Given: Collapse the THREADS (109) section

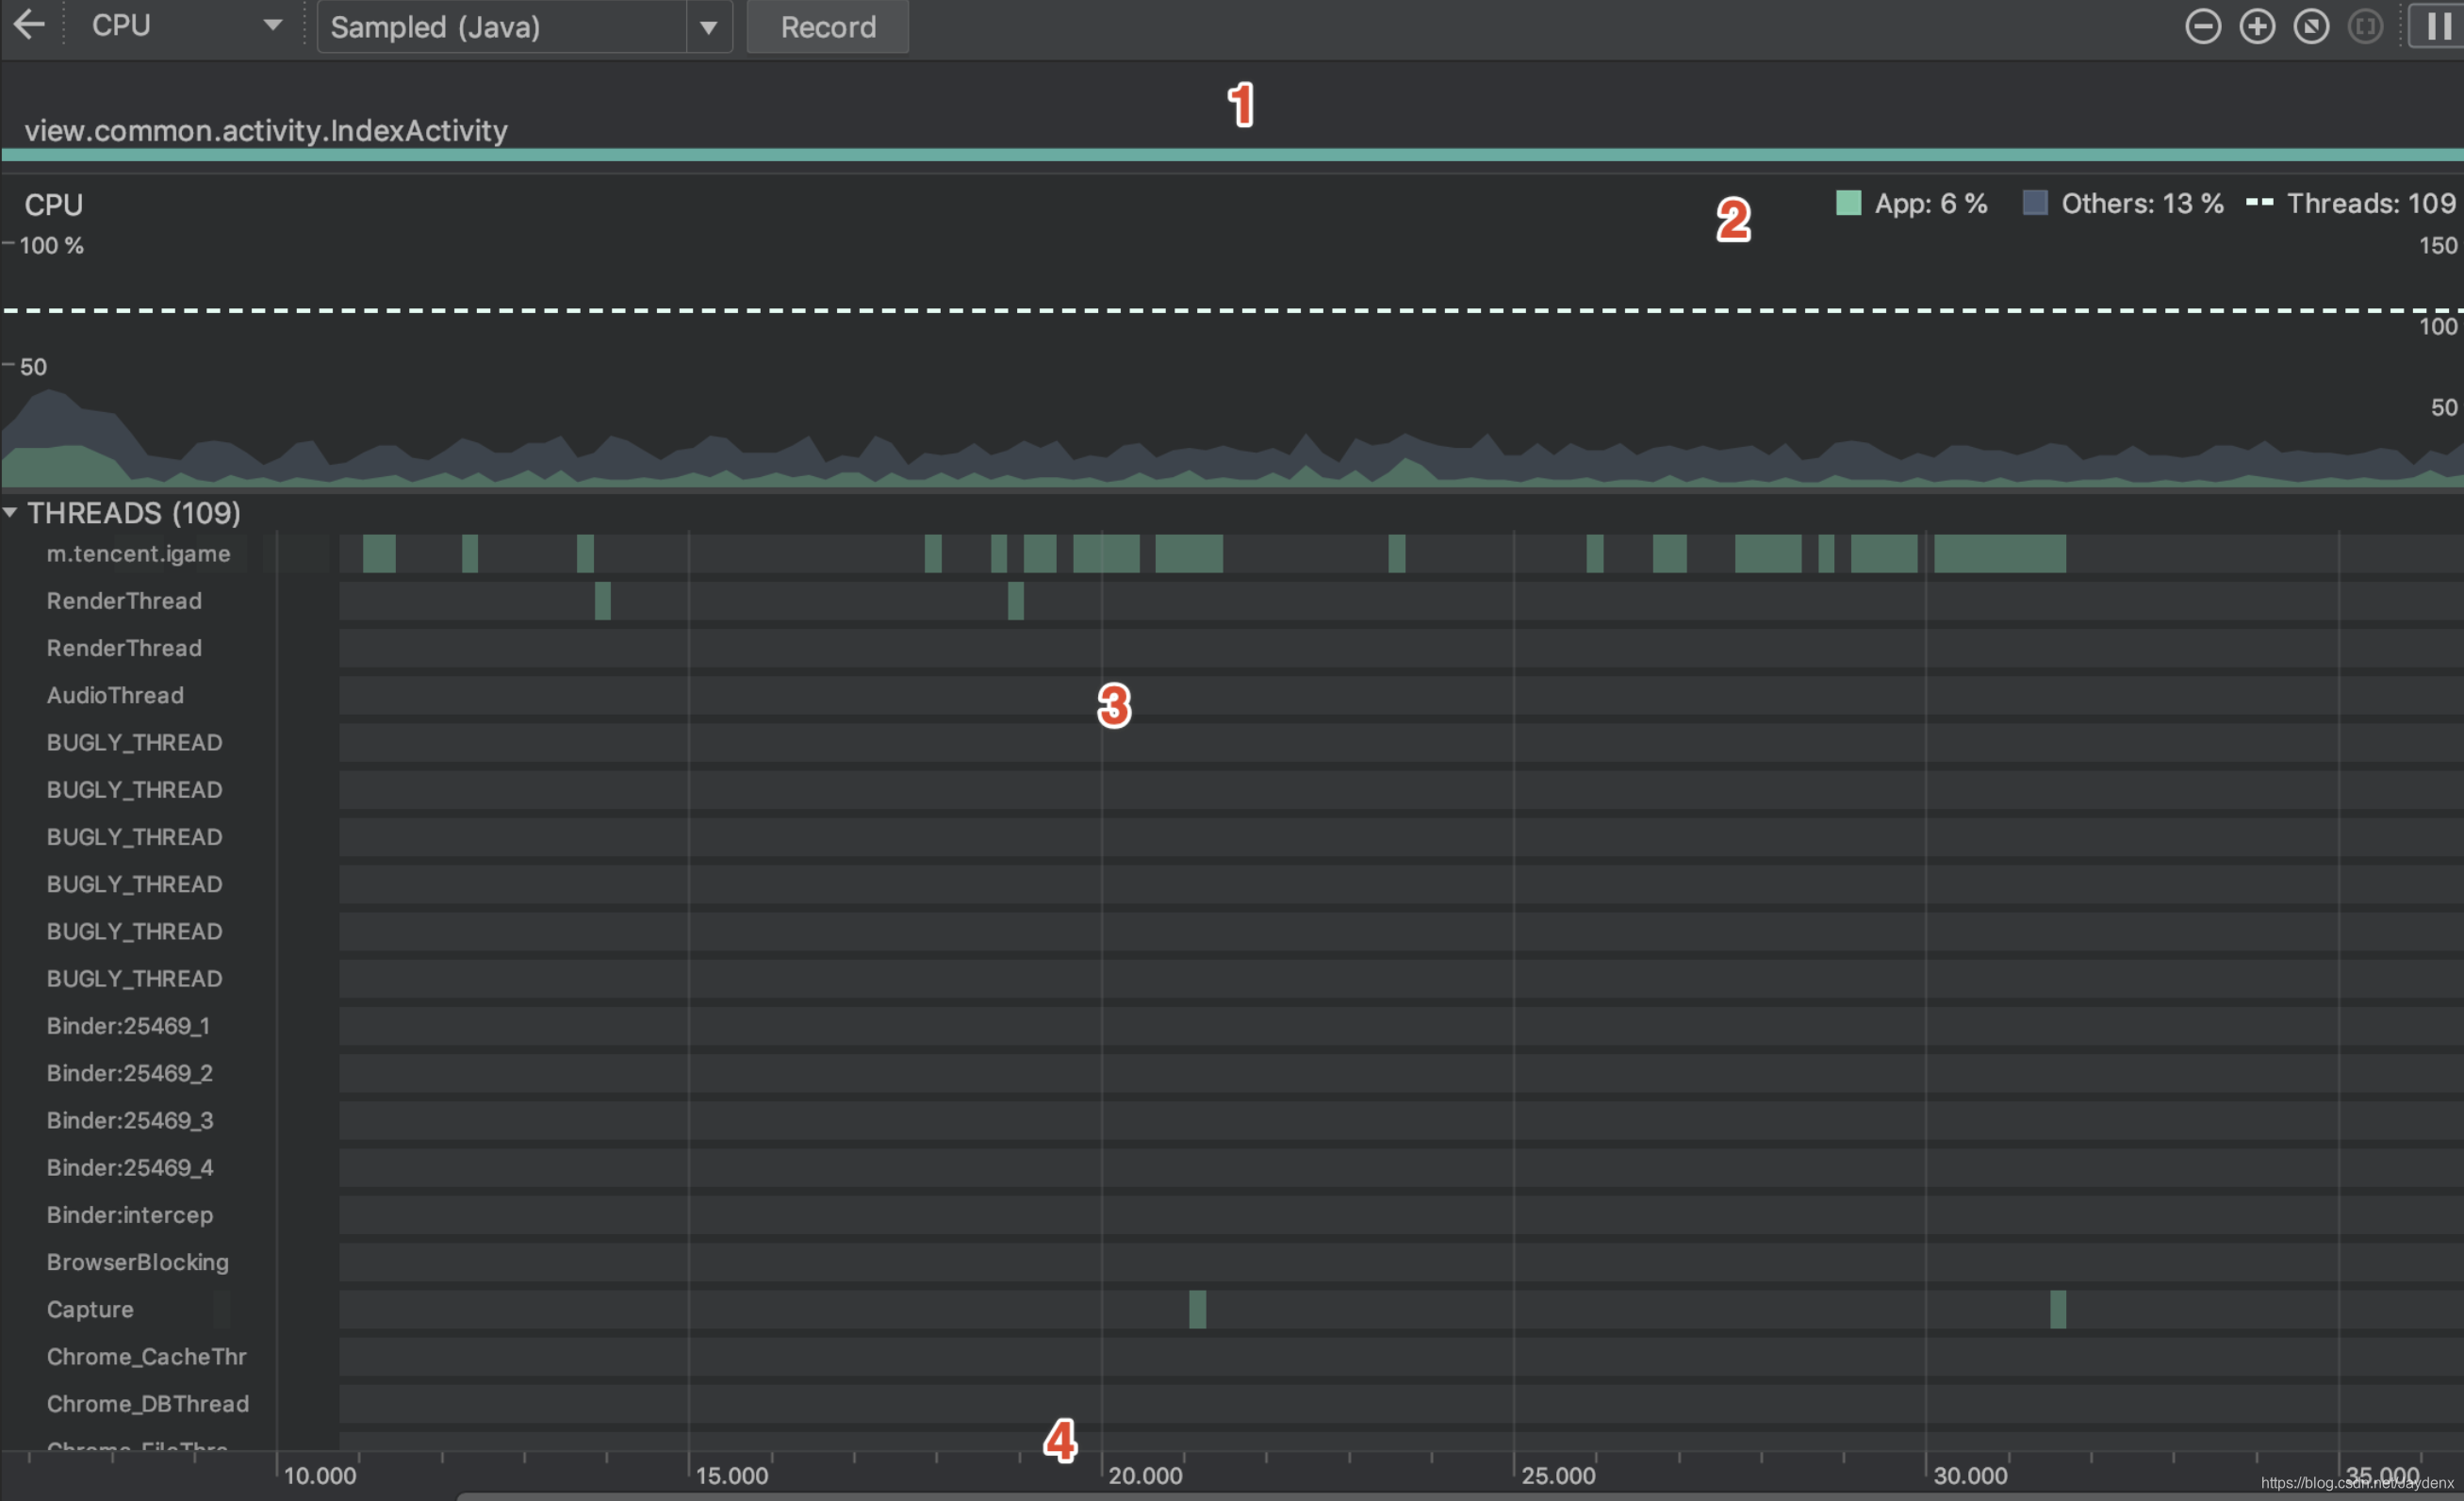Looking at the screenshot, I should point(10,512).
